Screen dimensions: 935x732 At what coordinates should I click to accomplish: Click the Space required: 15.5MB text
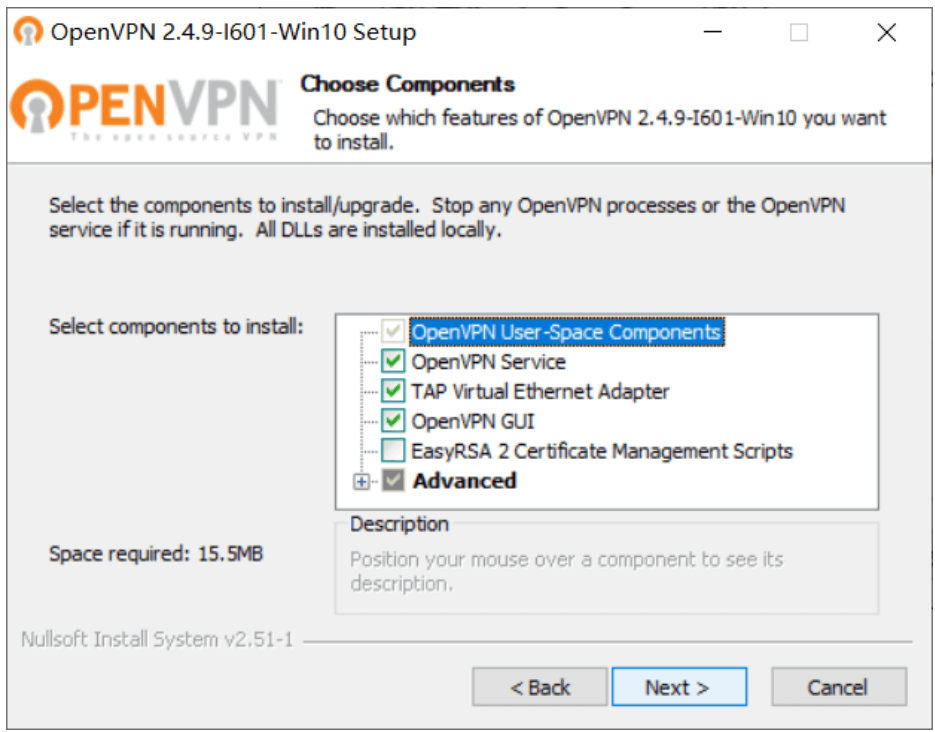pyautogui.click(x=156, y=554)
